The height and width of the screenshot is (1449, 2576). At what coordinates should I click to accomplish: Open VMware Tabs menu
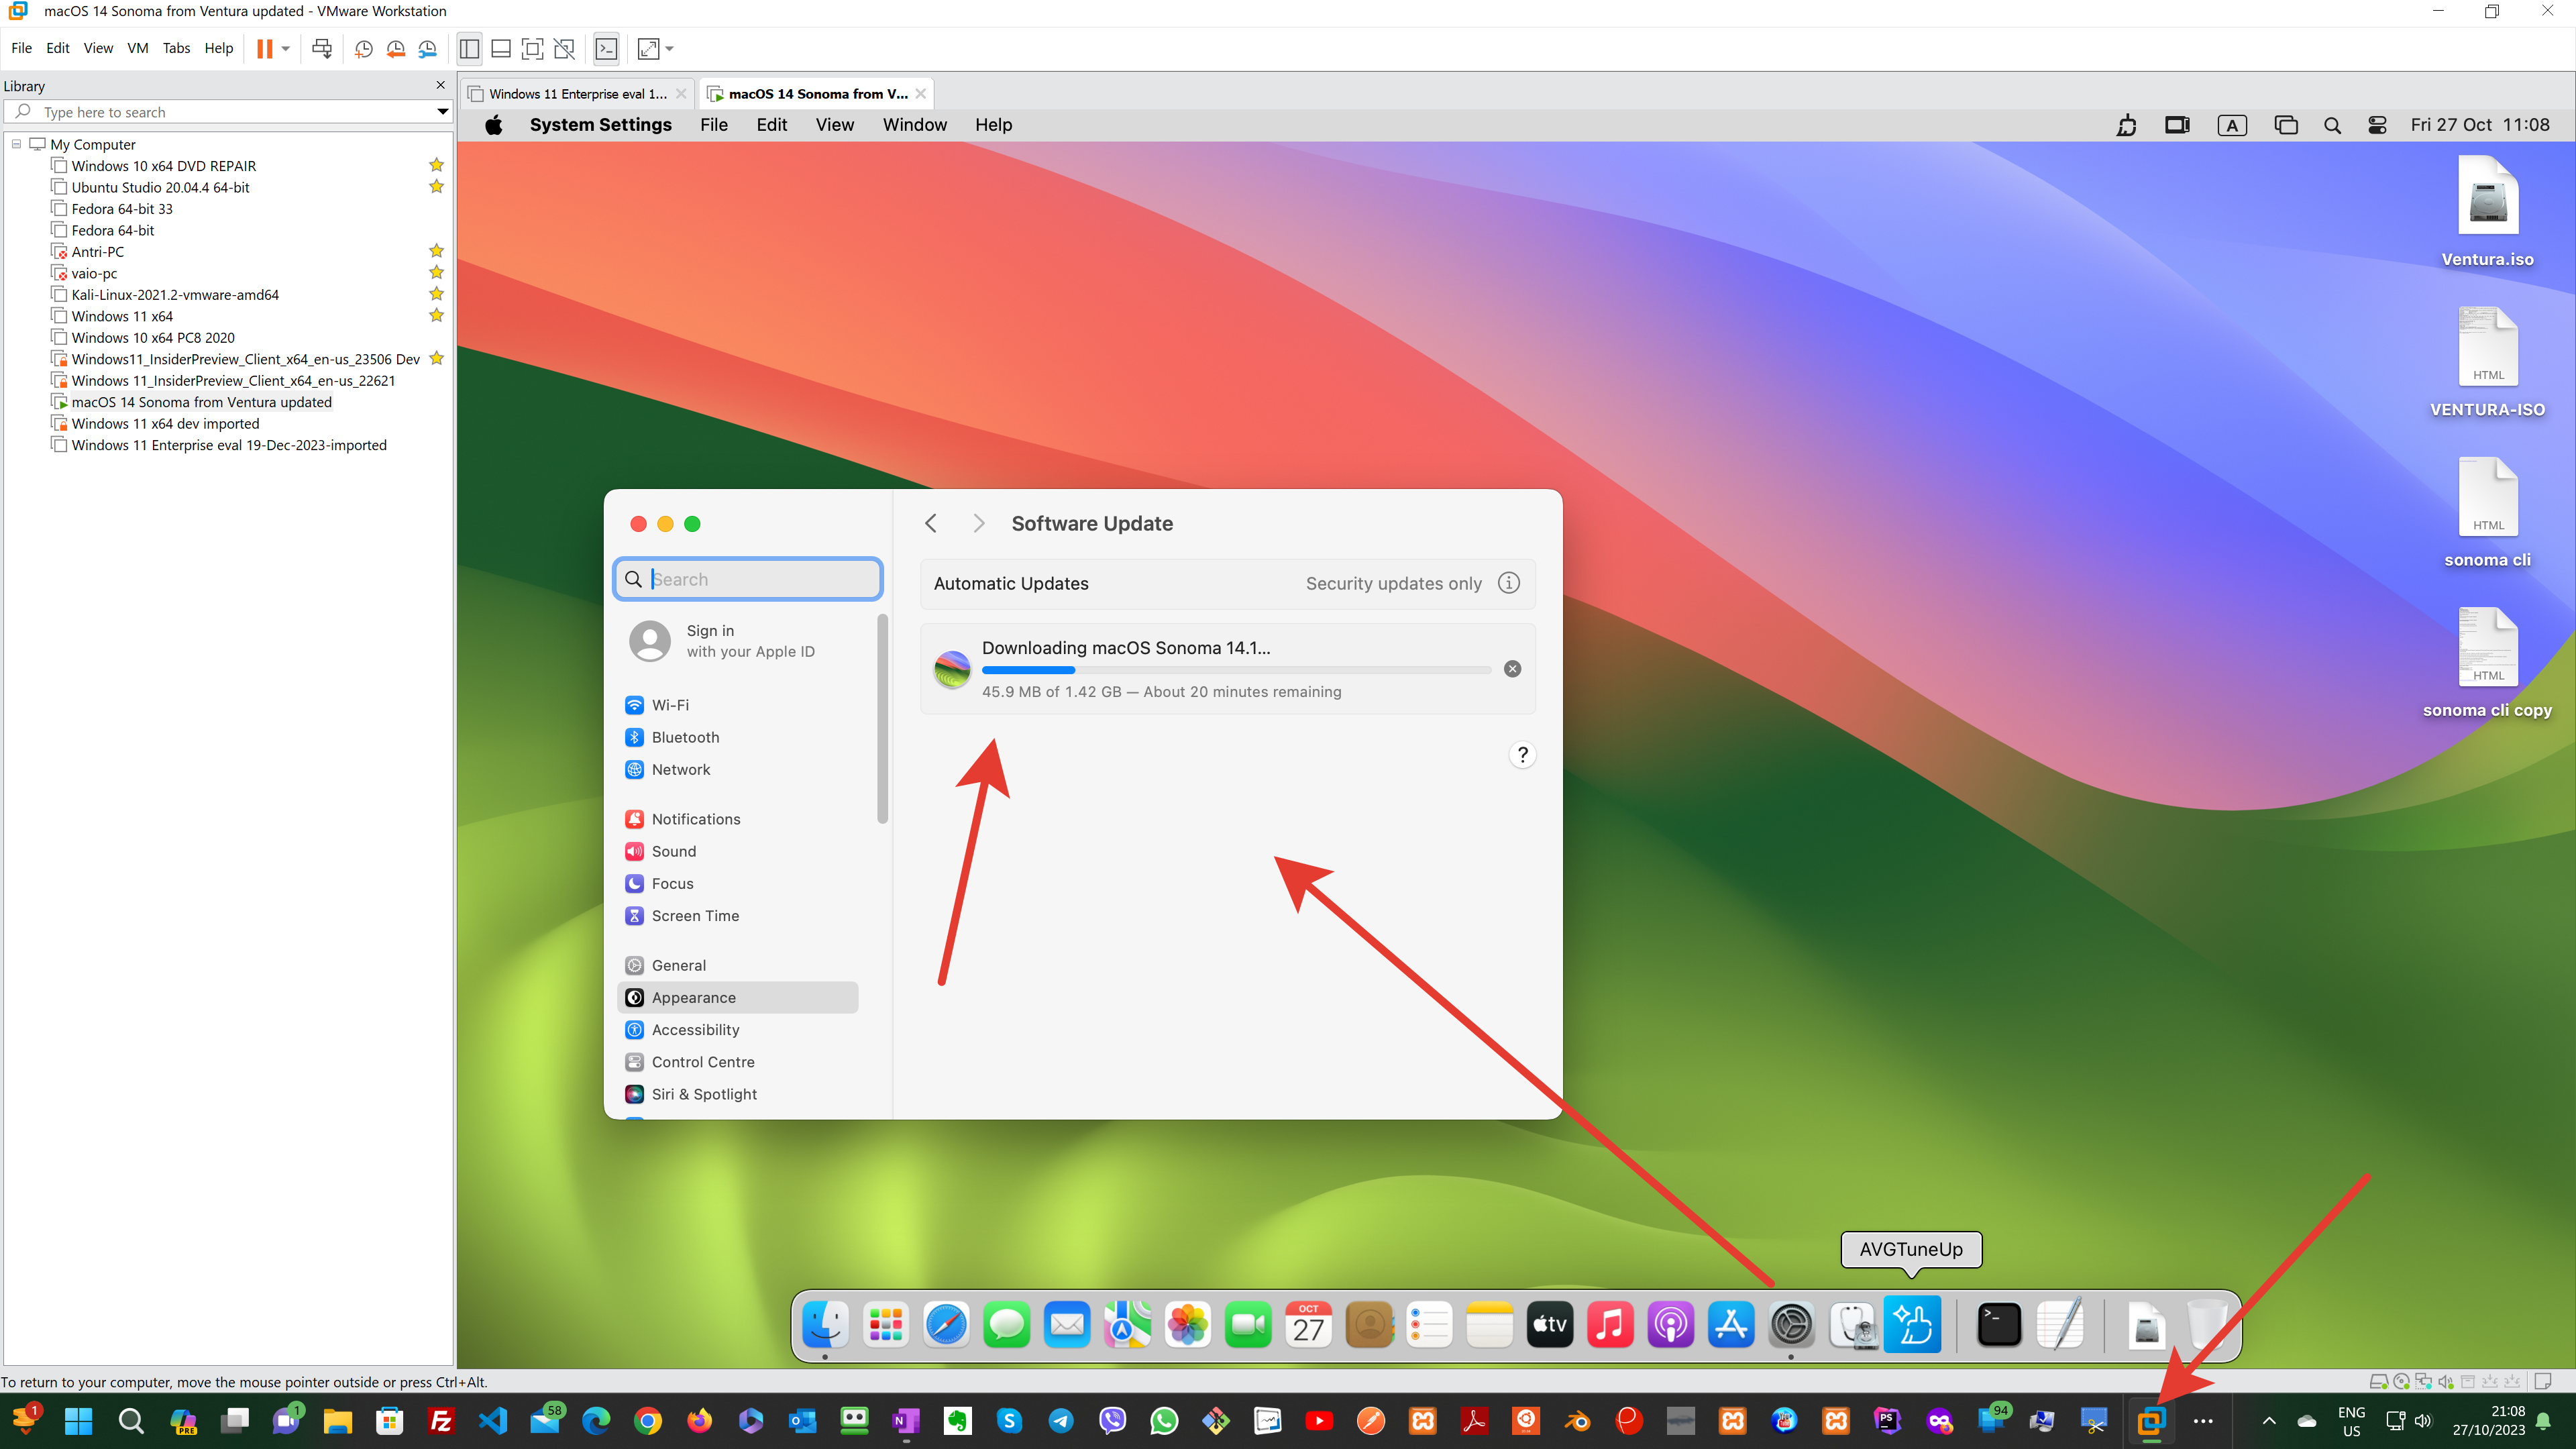coord(176,48)
